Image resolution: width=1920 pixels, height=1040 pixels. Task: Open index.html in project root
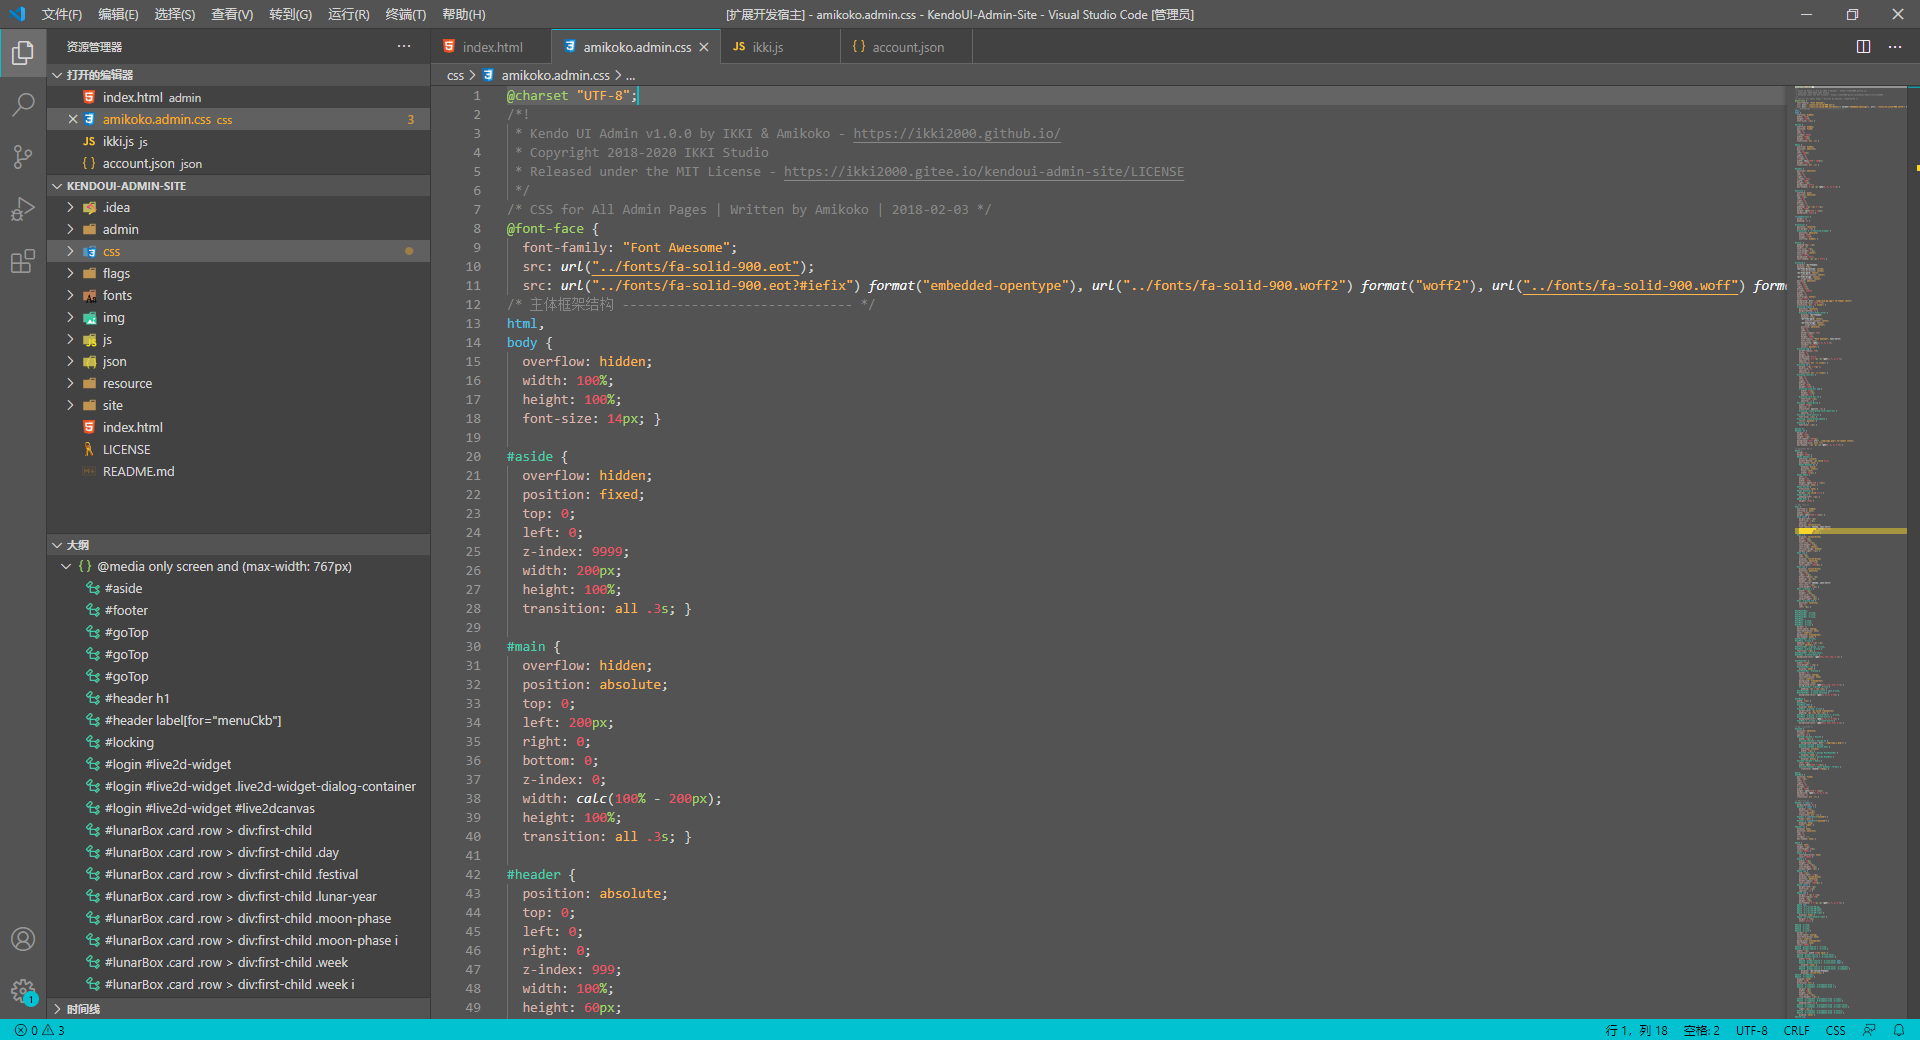tap(132, 428)
